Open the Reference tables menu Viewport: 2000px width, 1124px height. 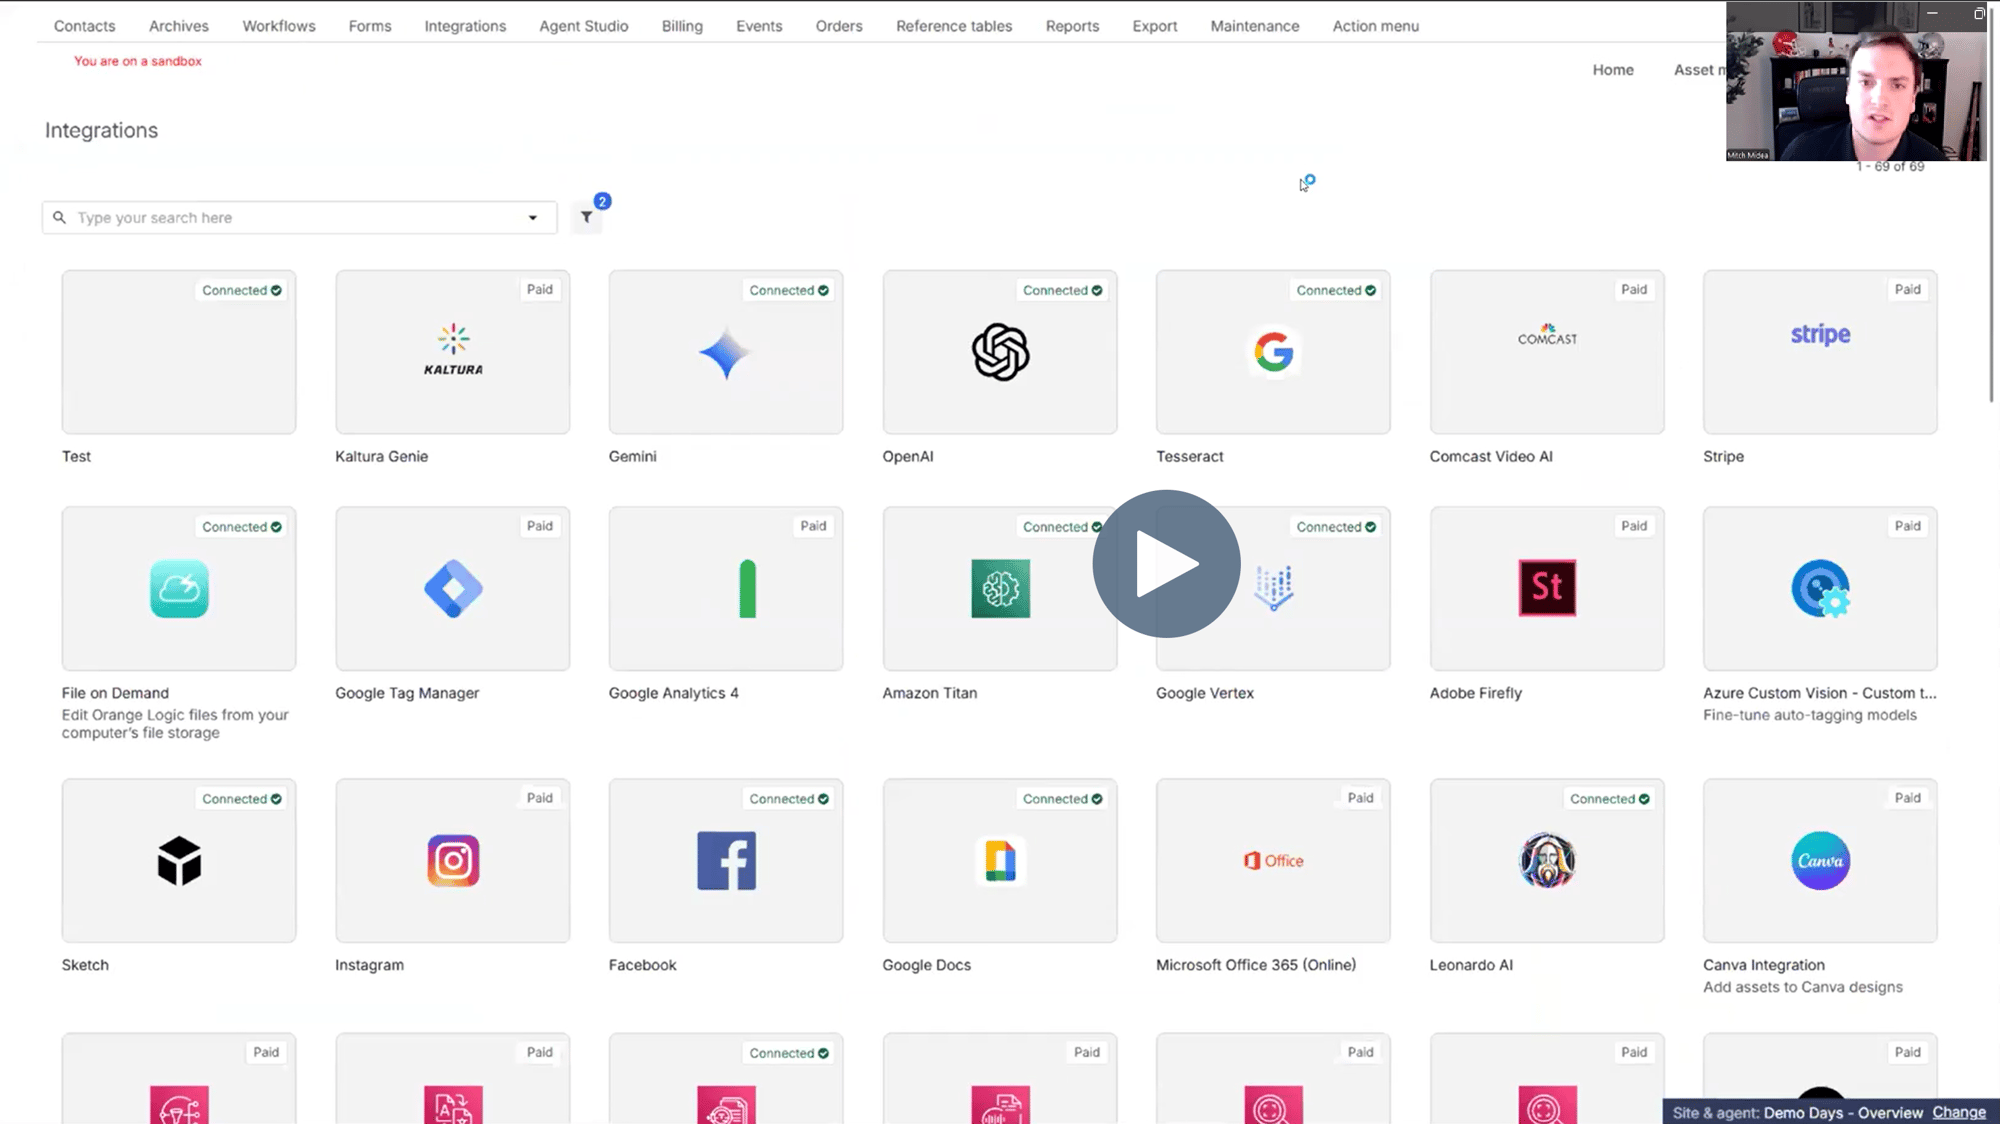point(954,26)
